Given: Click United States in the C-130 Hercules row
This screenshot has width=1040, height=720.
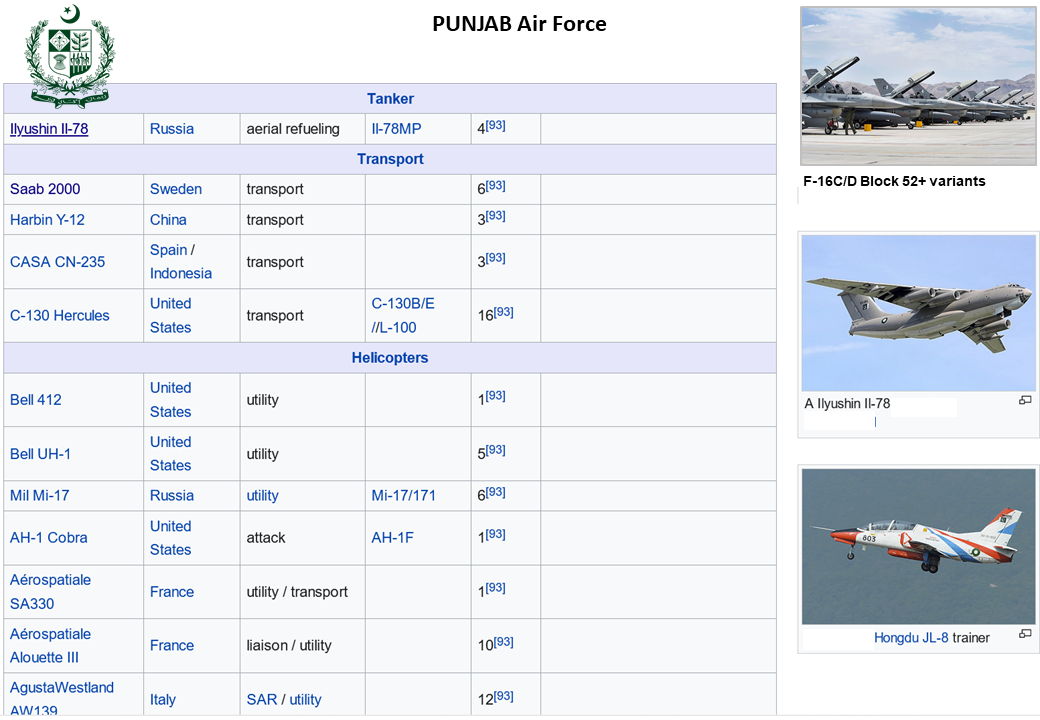Looking at the screenshot, I should point(170,316).
